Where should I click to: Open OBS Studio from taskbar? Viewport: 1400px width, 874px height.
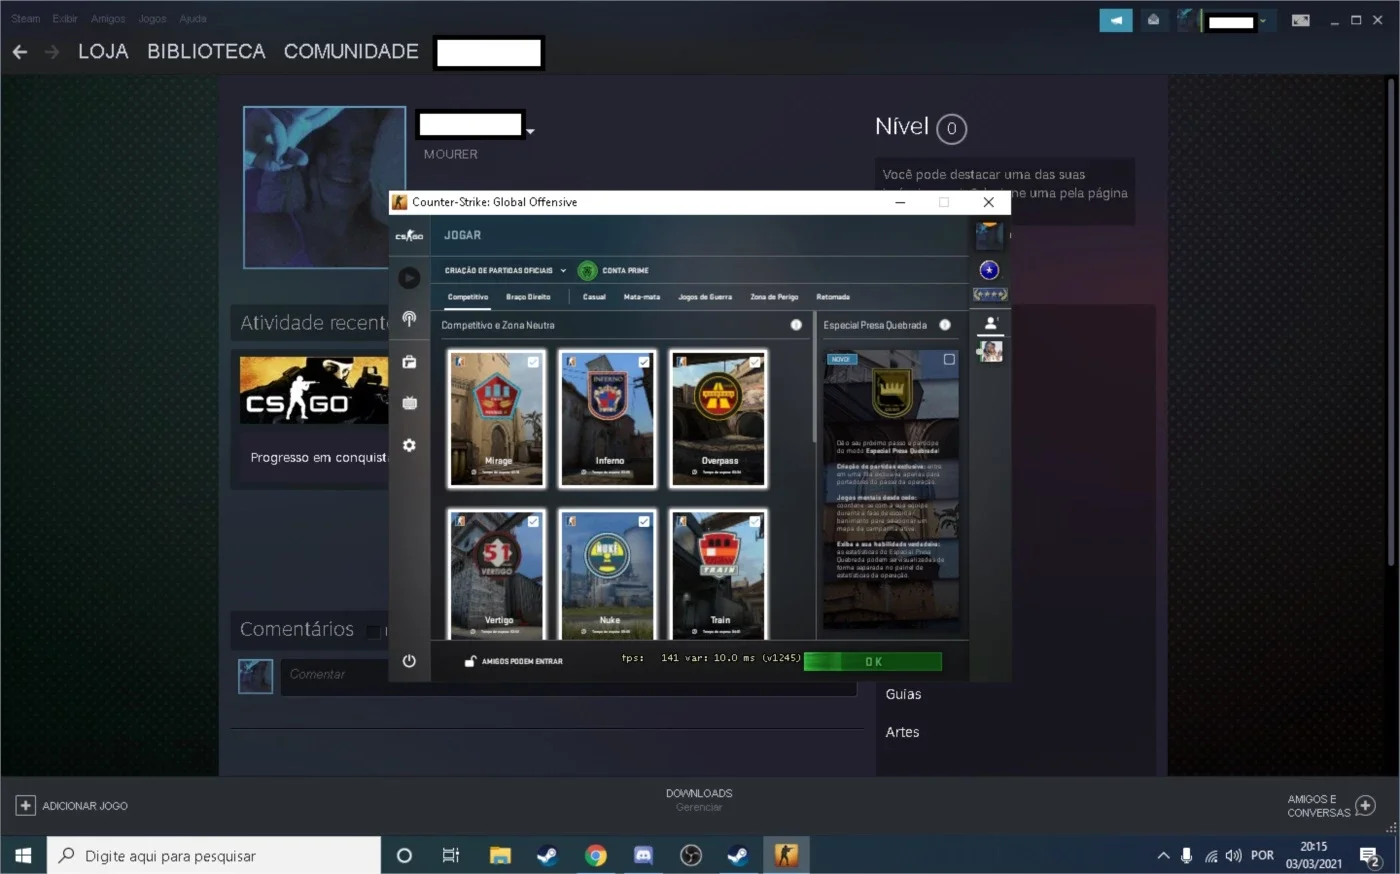point(691,855)
